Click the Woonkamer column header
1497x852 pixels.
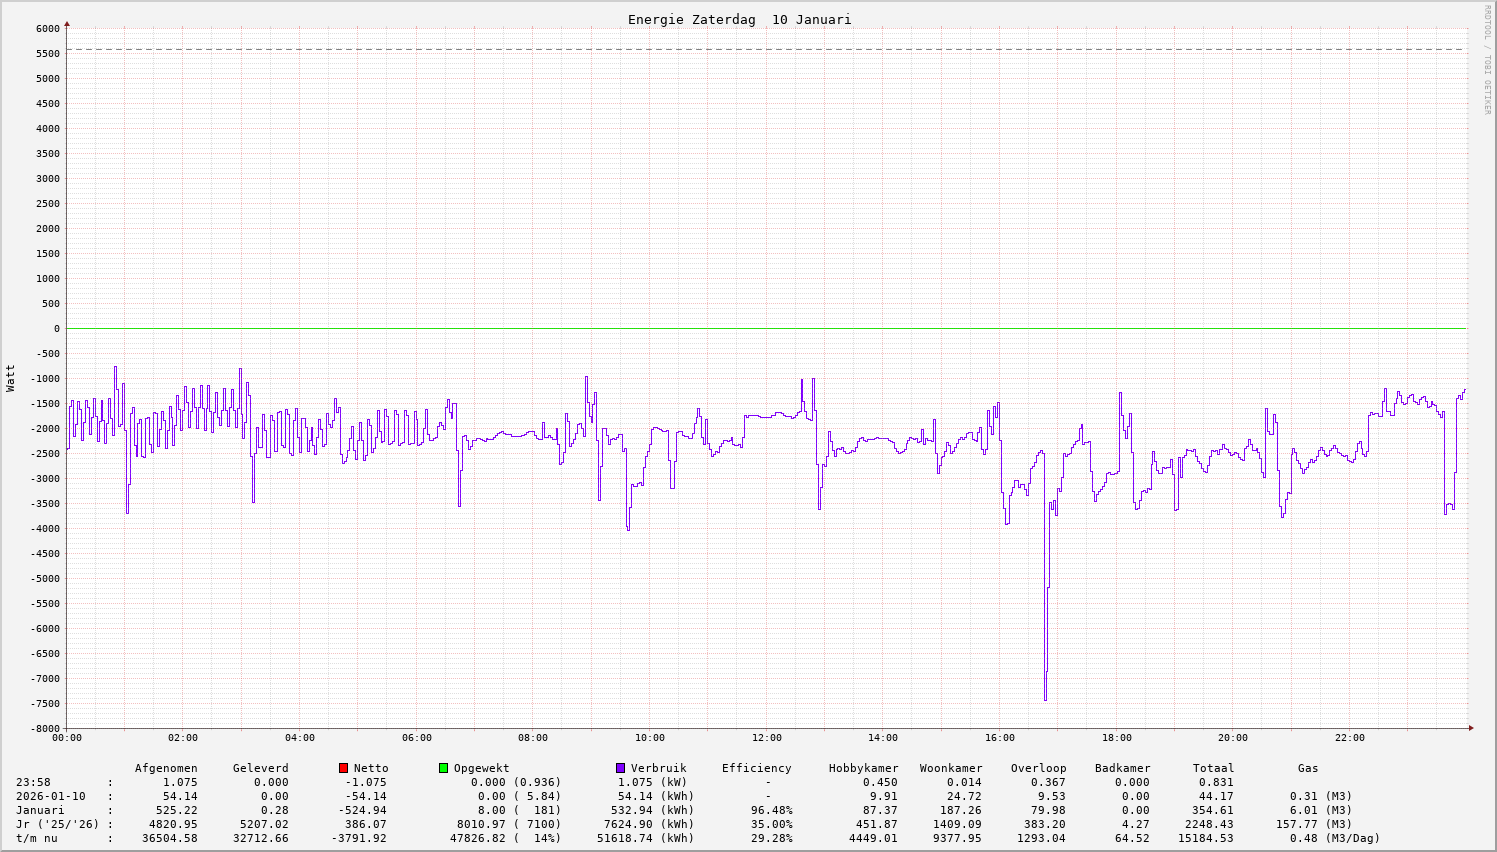tap(951, 768)
